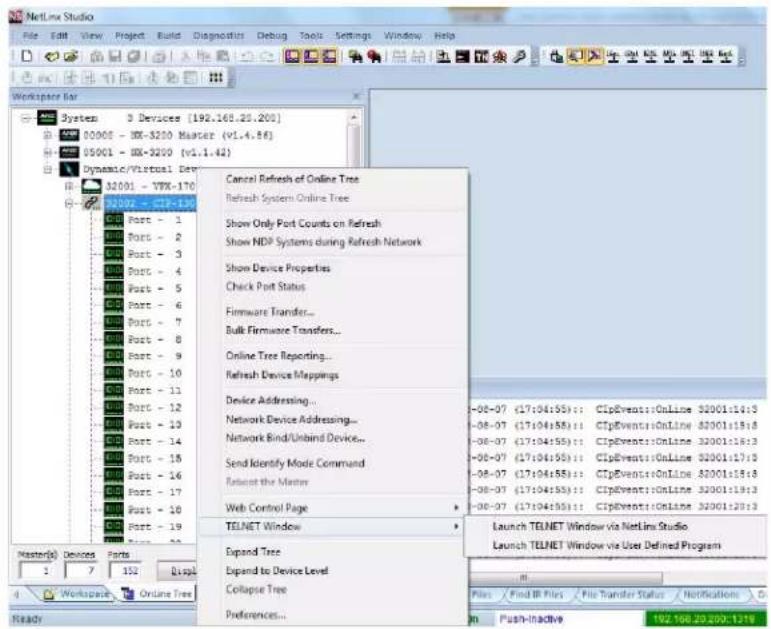The width and height of the screenshot is (771, 629).
Task: Click the New File toolbar icon
Action: (x=28, y=56)
